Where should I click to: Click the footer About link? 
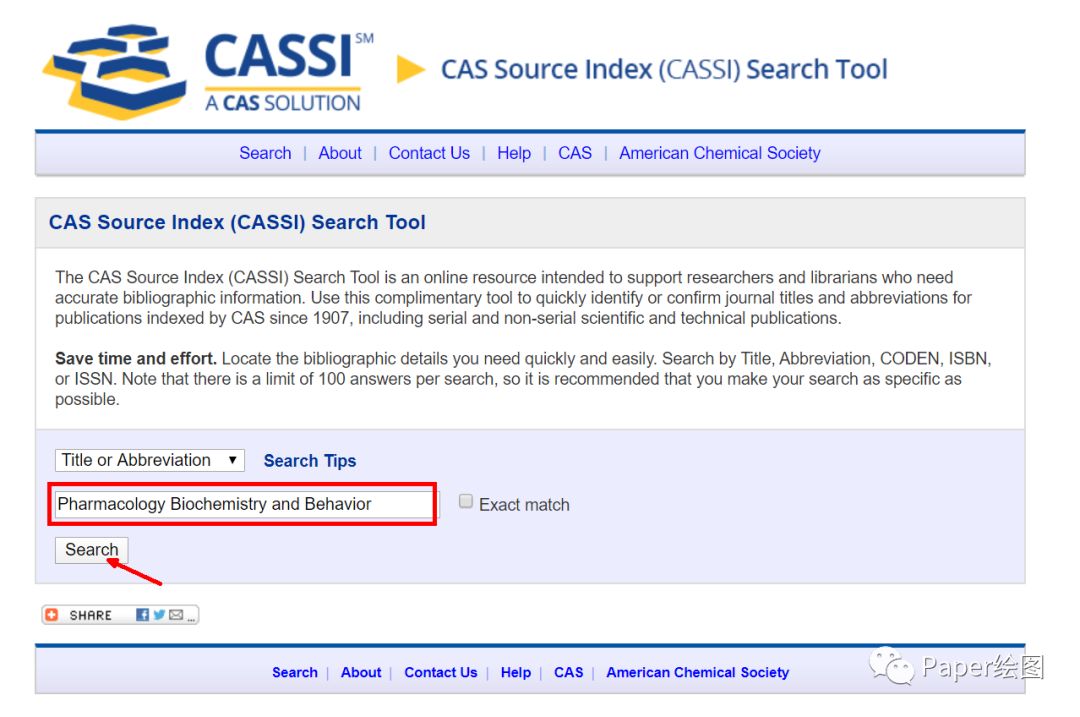pos(361,672)
